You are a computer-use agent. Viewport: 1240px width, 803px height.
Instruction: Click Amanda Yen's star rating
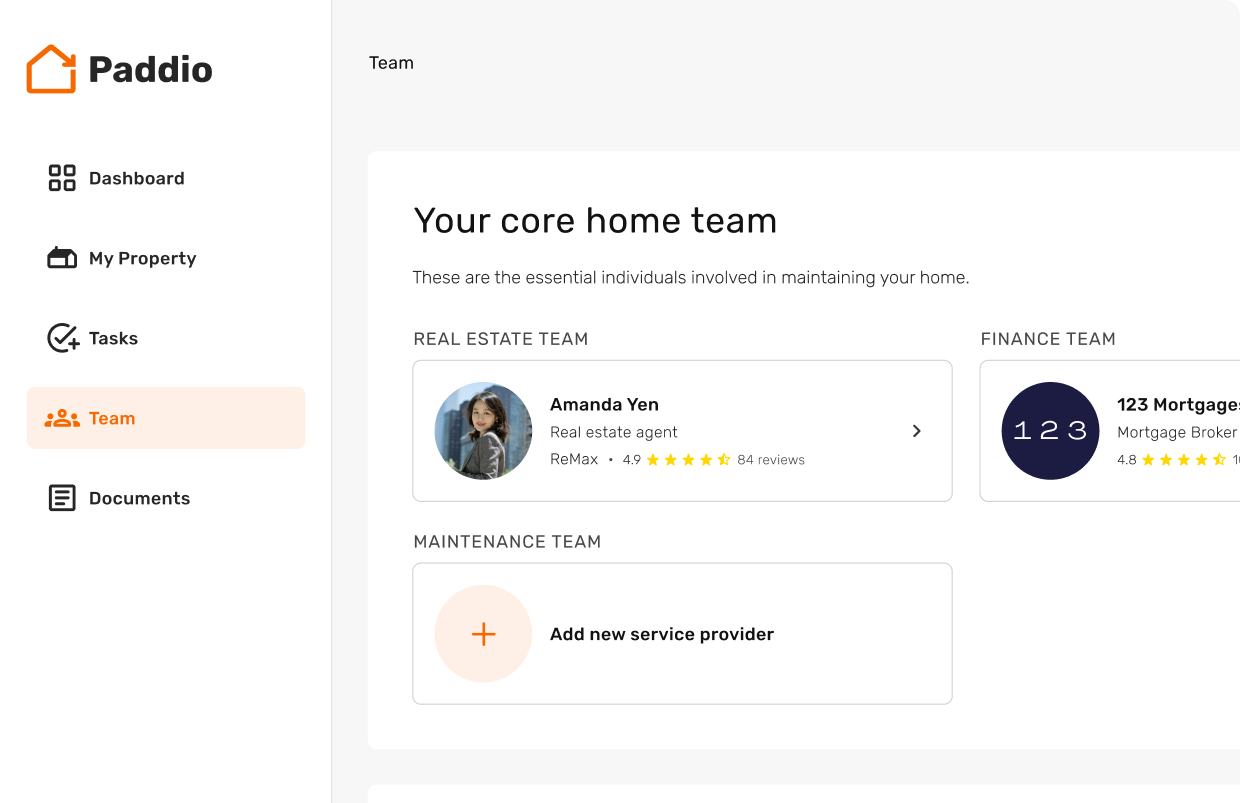(x=688, y=460)
